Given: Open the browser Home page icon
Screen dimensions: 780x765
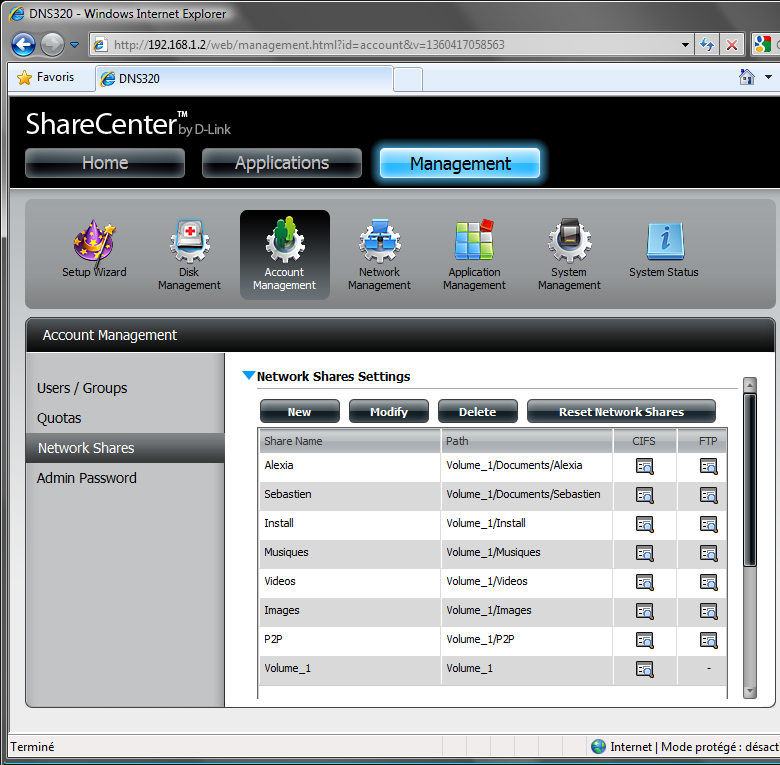Looking at the screenshot, I should (x=747, y=77).
